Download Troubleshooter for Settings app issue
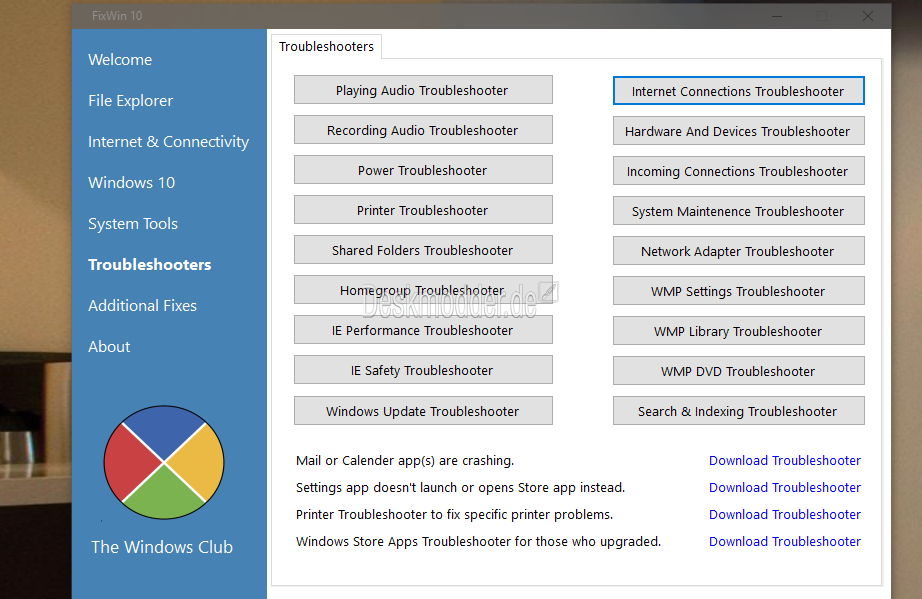This screenshot has width=922, height=599. pos(784,487)
